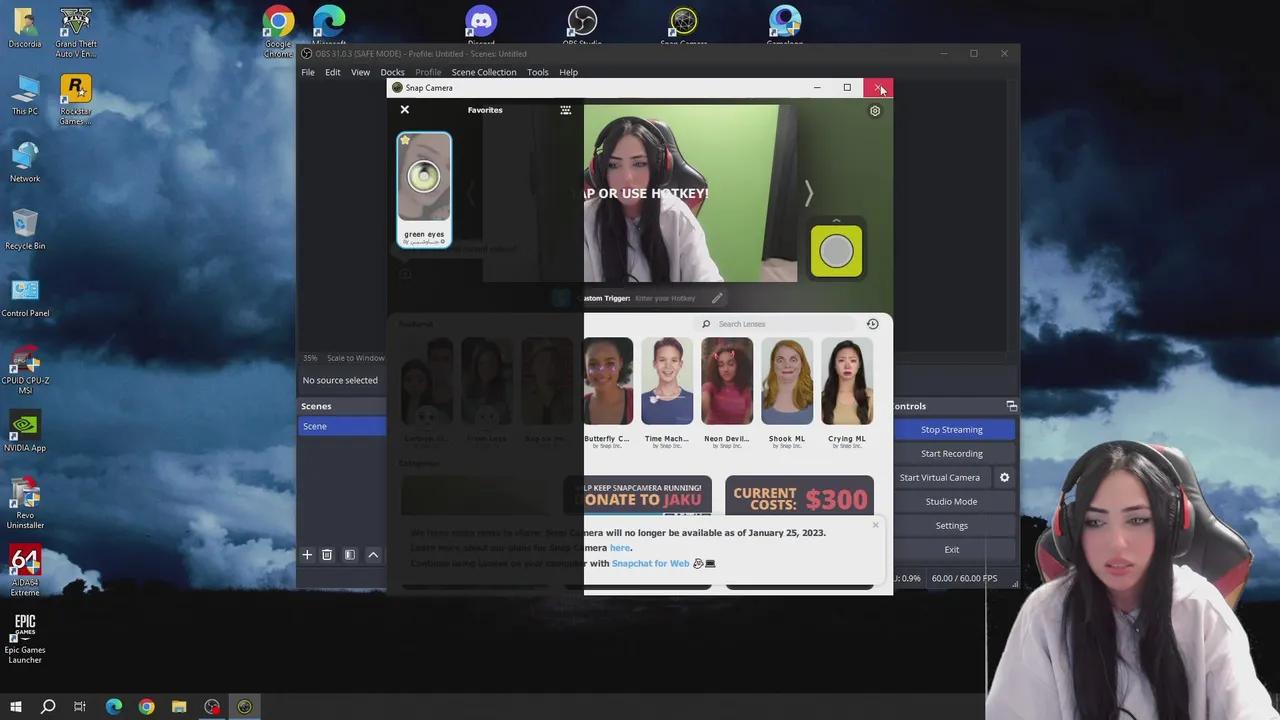Viewport: 1280px width, 720px height.
Task: Open OBS Settings button
Action: [x=952, y=526]
